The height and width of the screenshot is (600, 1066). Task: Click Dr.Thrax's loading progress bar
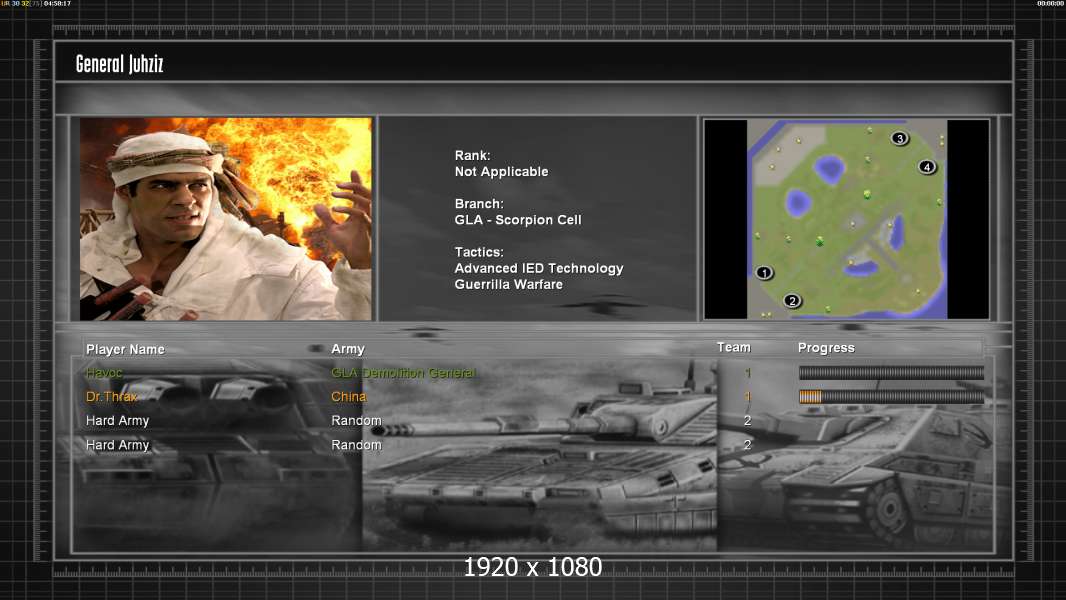pyautogui.click(x=890, y=397)
